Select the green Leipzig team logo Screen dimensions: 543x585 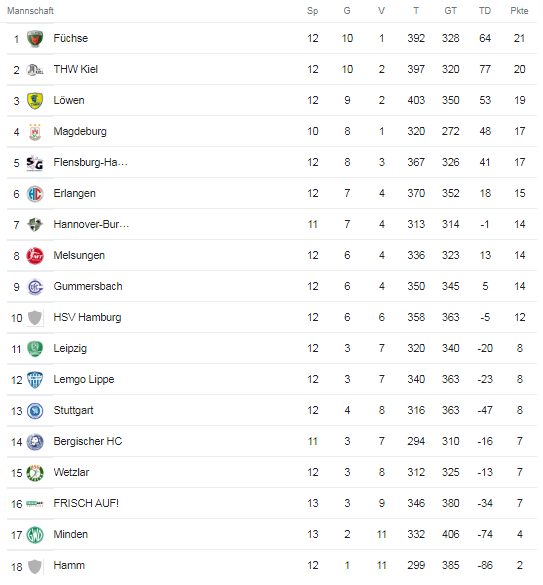click(35, 349)
